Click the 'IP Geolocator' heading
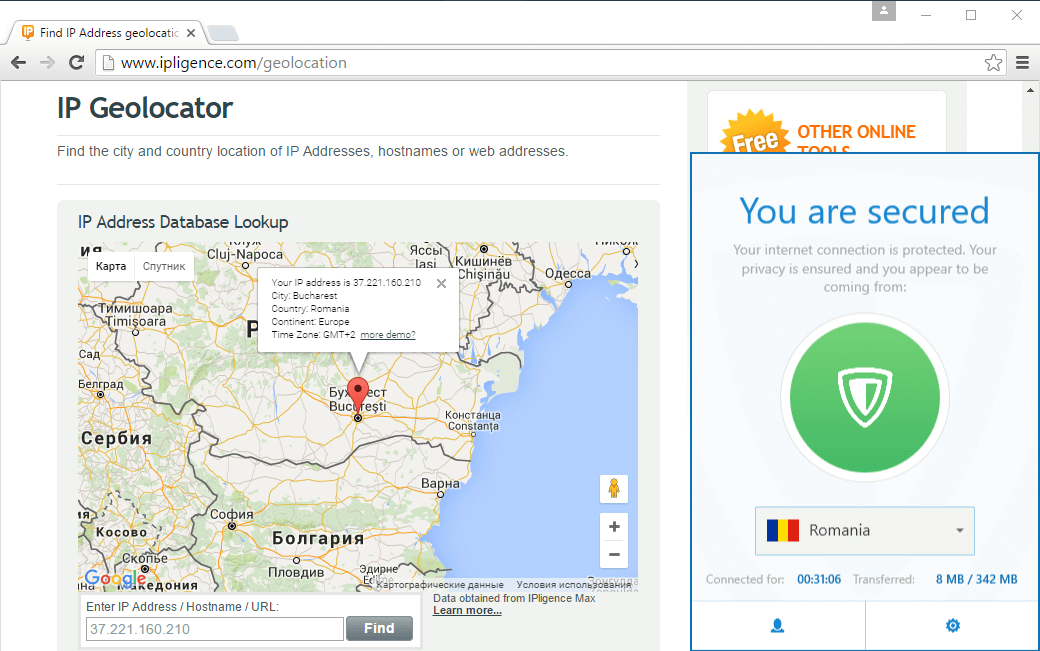This screenshot has width=1040, height=651. 145,108
